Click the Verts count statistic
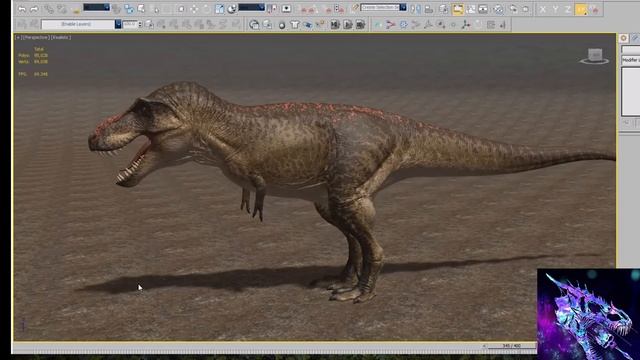Image resolution: width=640 pixels, height=360 pixels. point(33,62)
